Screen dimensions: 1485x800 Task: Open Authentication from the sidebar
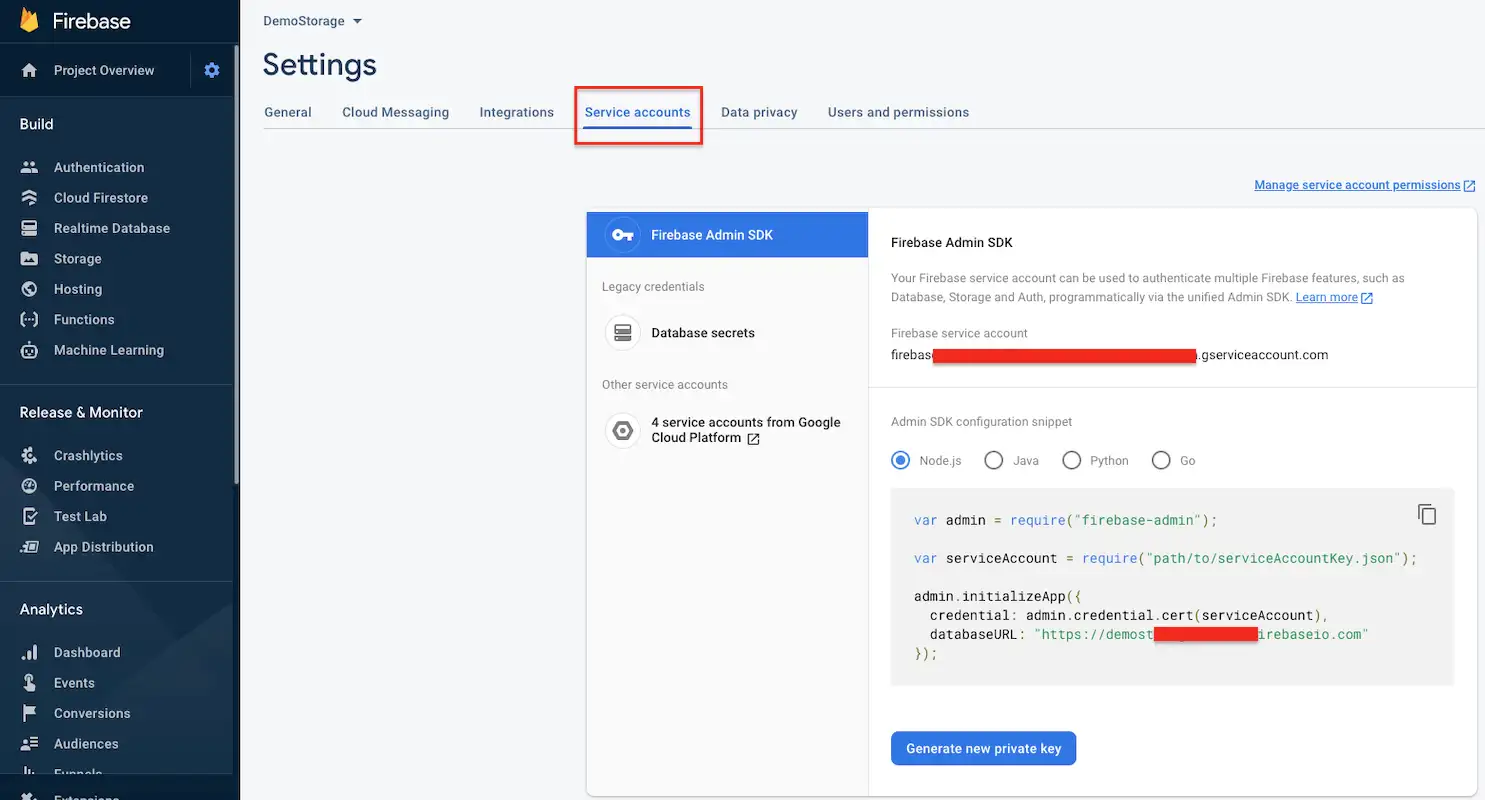click(98, 167)
